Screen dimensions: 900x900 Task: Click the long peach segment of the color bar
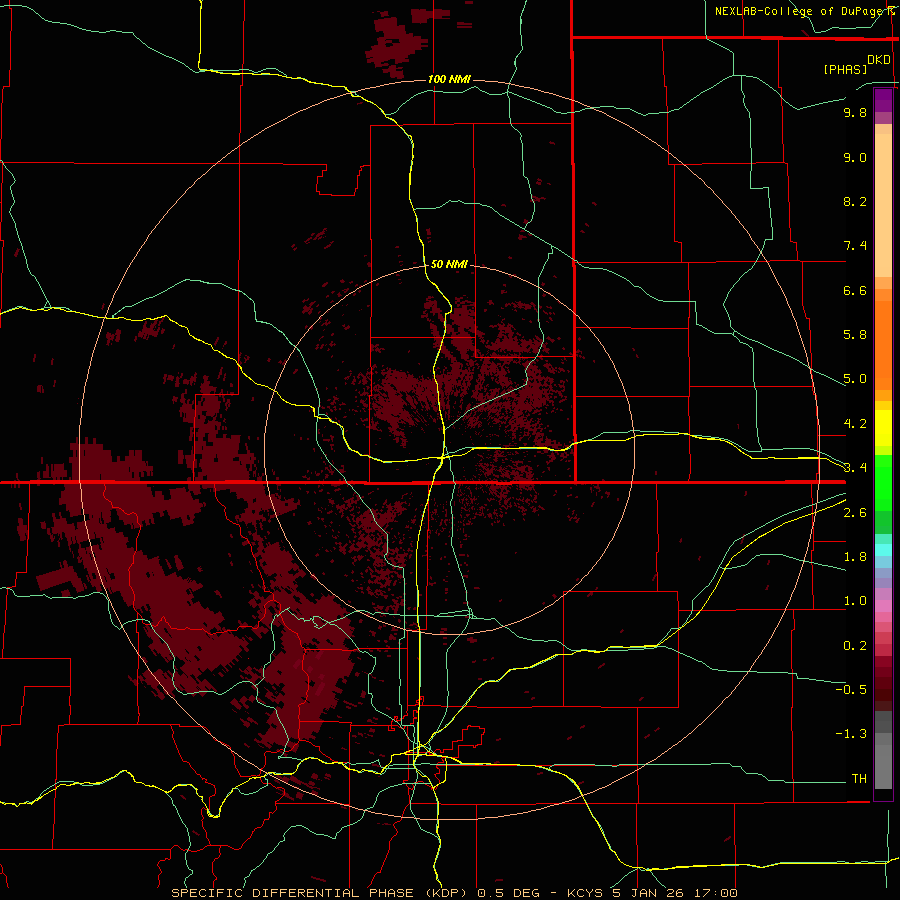(883, 205)
